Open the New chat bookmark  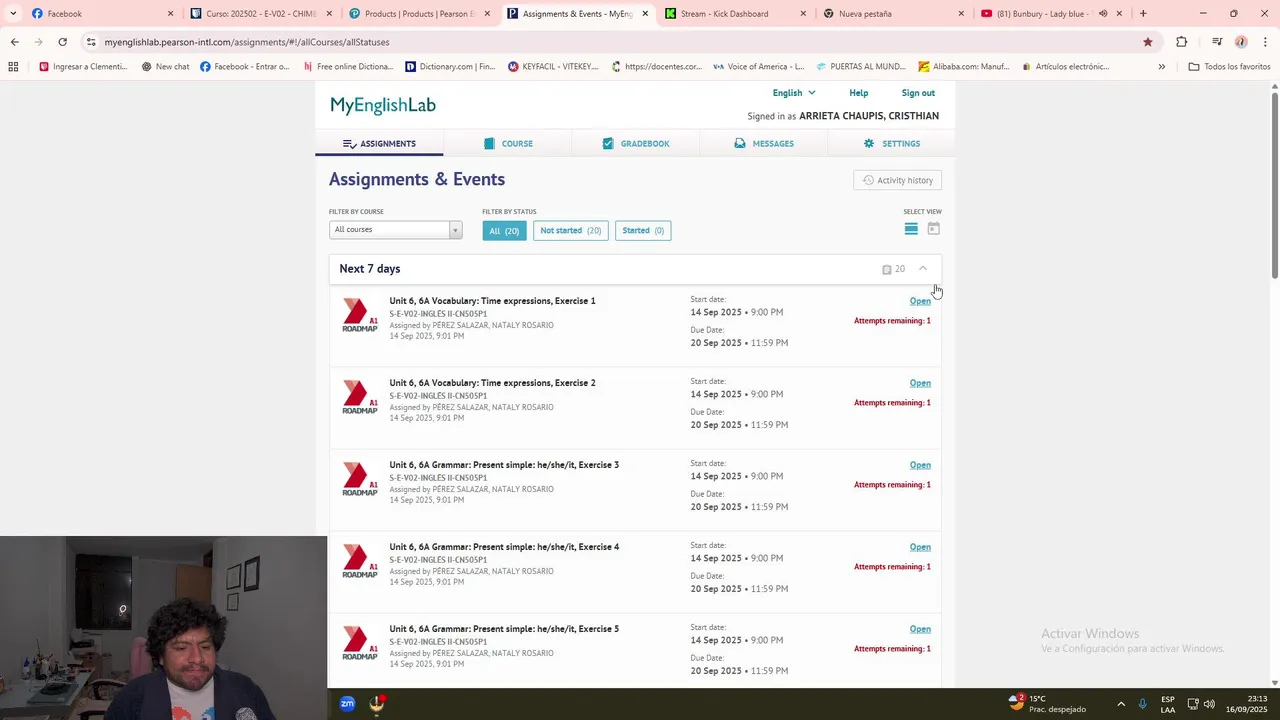(165, 67)
